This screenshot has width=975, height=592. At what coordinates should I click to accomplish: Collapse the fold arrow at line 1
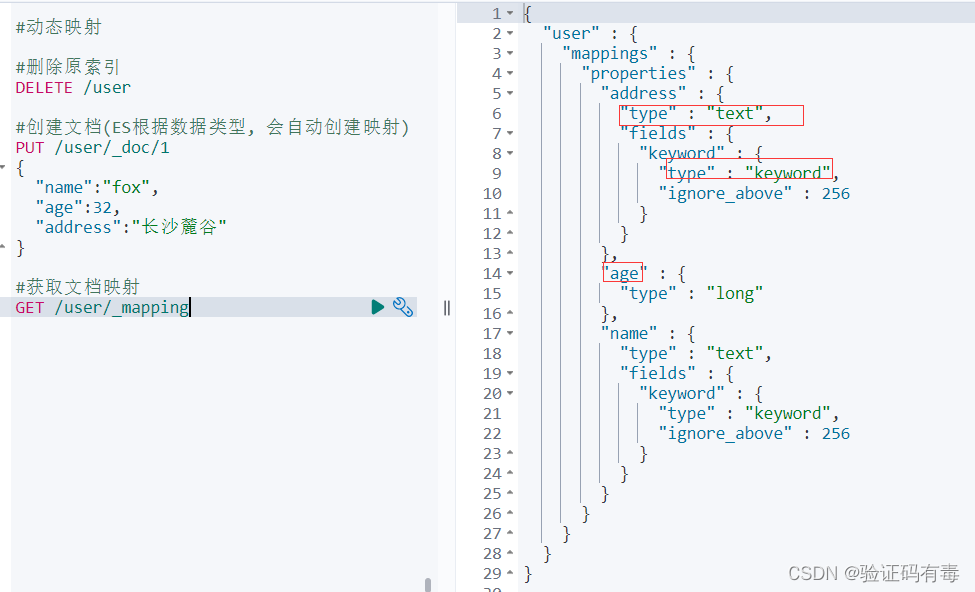coord(510,13)
